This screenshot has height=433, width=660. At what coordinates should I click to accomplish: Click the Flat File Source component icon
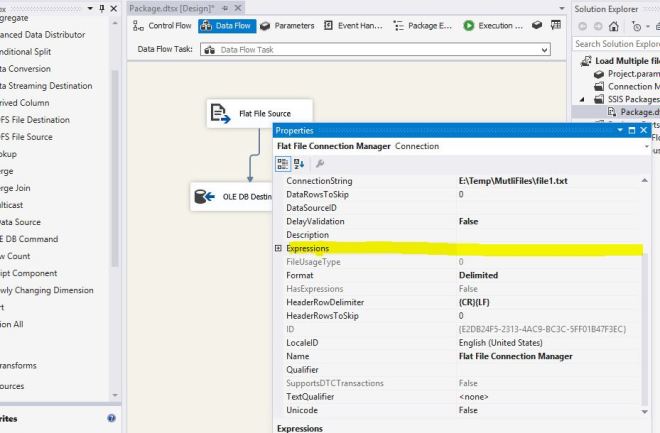pyautogui.click(x=220, y=114)
